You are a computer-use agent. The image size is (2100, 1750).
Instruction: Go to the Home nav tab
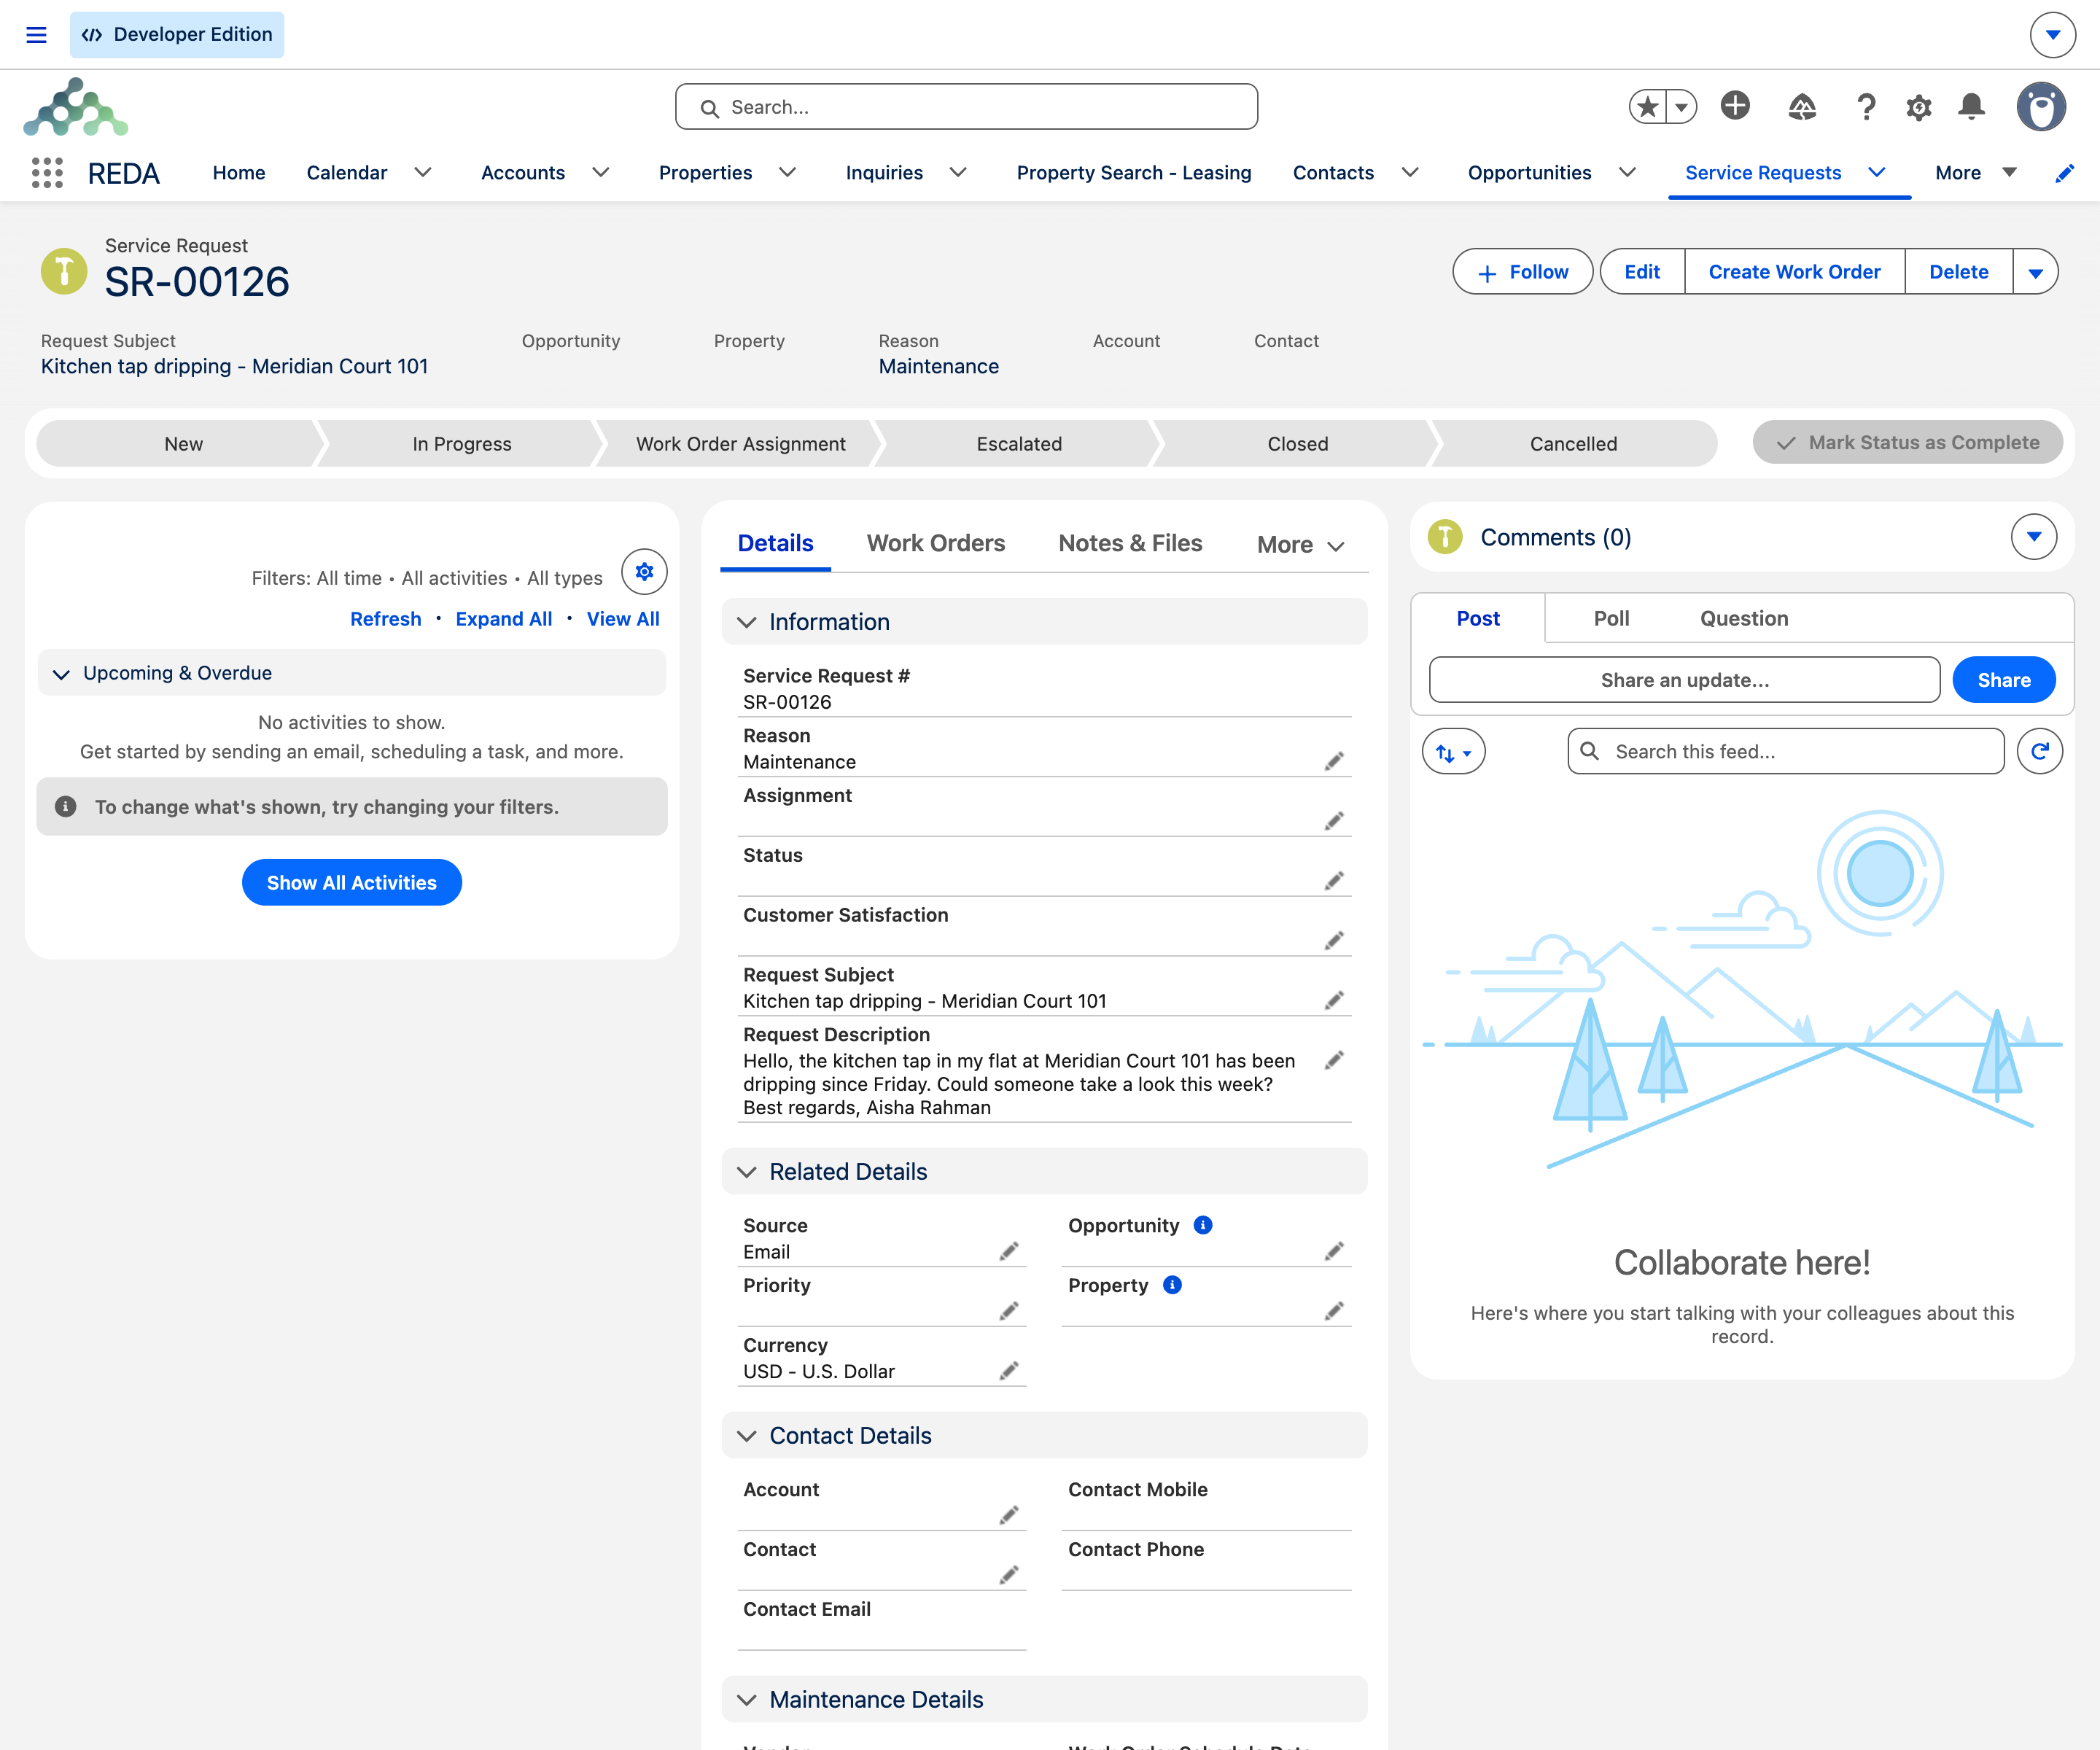tap(239, 173)
